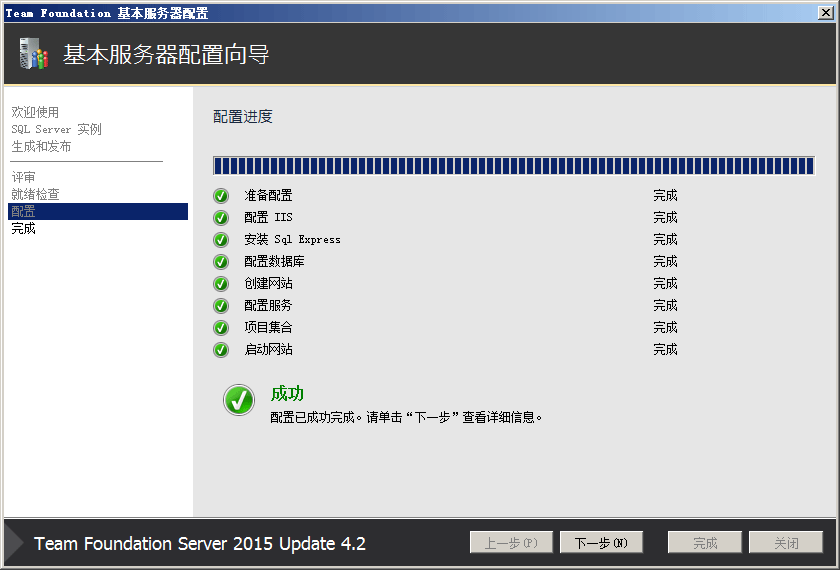Click the 创建网站 step label

pyautogui.click(x=268, y=283)
